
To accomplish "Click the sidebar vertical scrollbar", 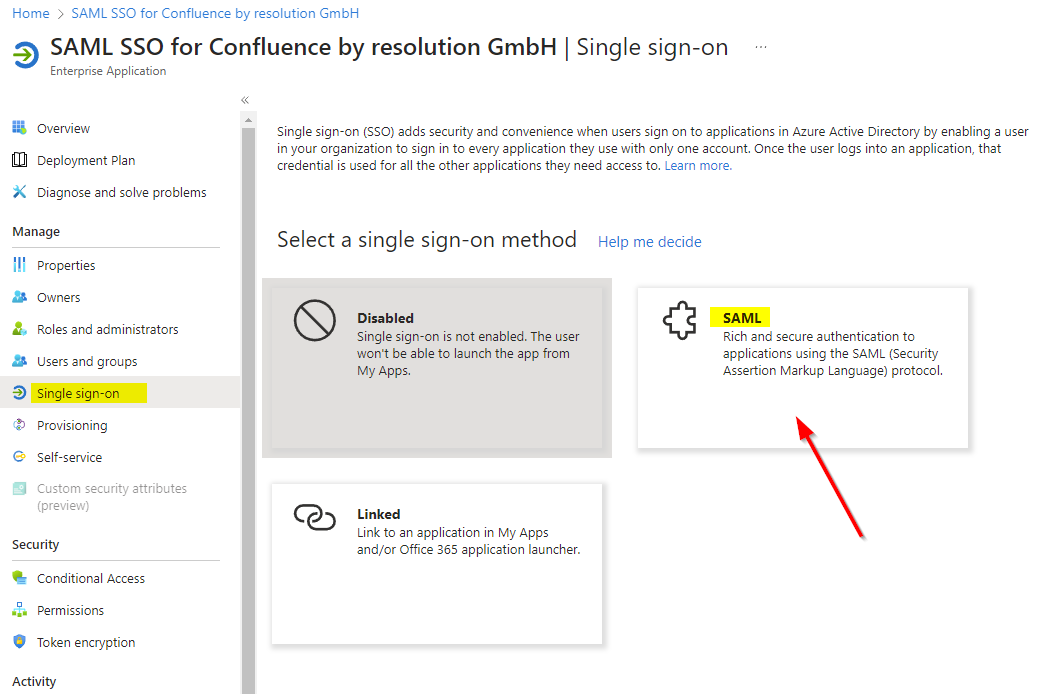I will 248,400.
